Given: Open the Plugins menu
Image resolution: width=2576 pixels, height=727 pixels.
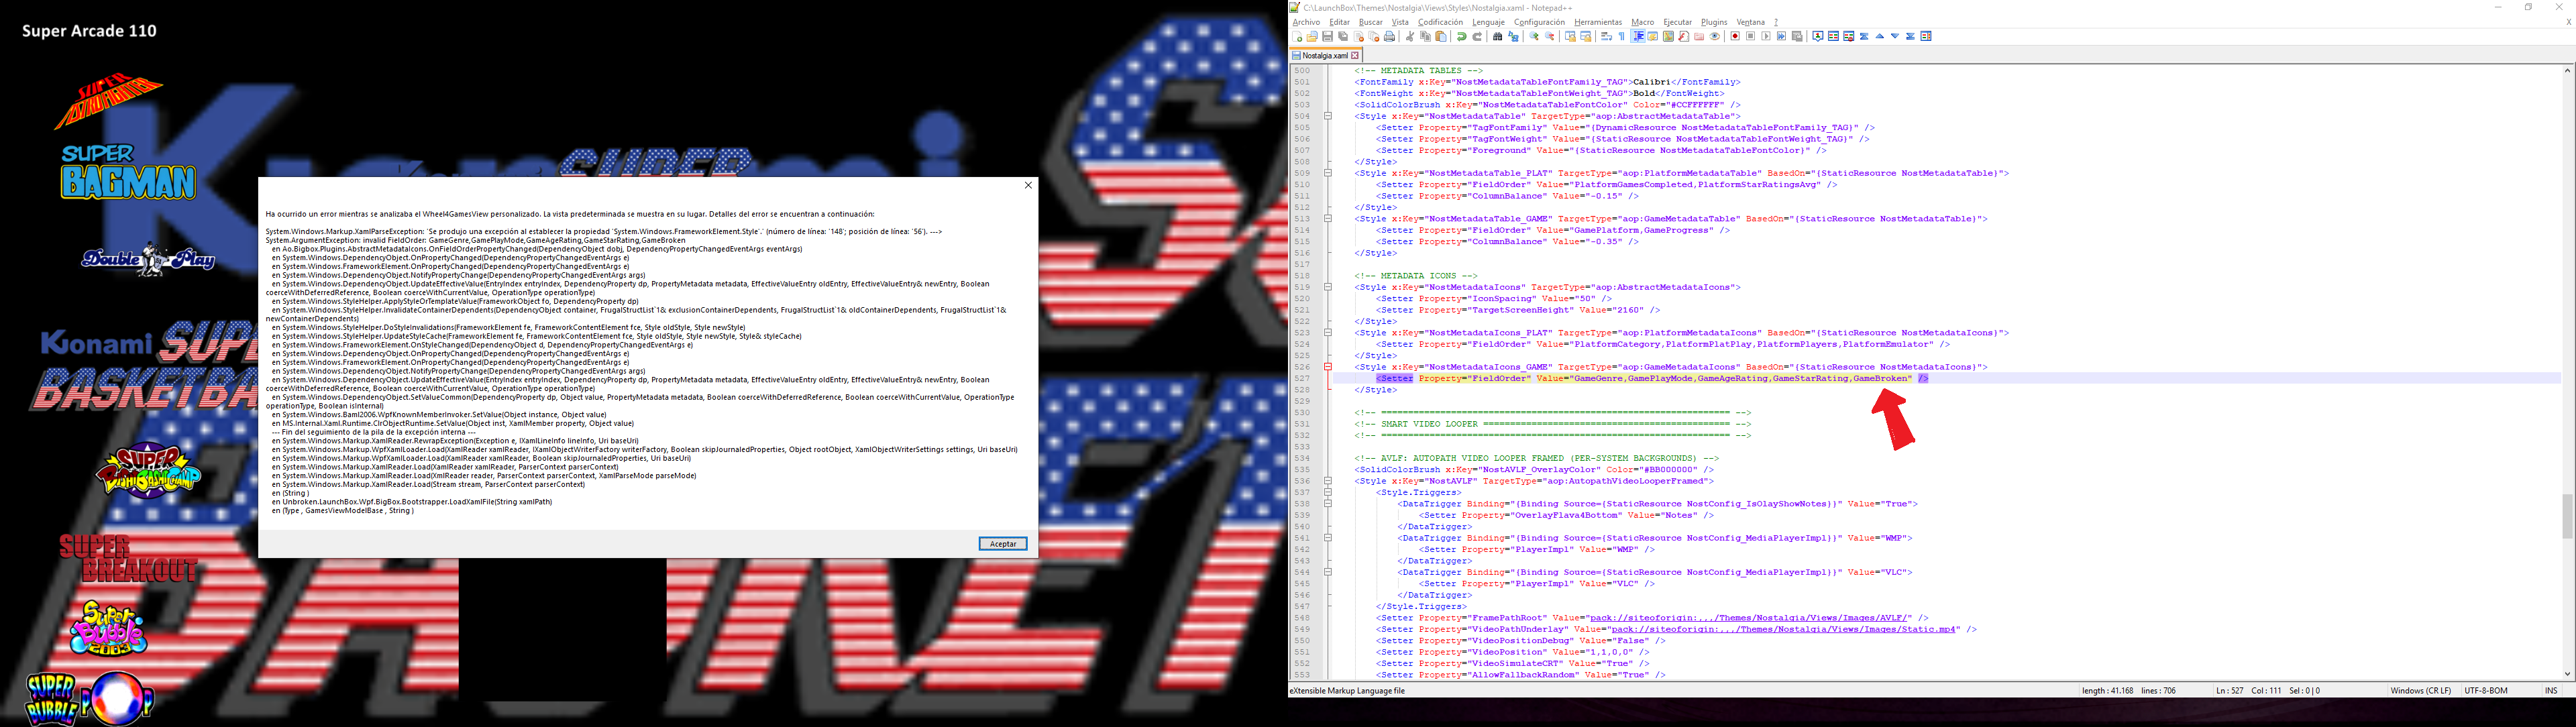Looking at the screenshot, I should point(1714,22).
